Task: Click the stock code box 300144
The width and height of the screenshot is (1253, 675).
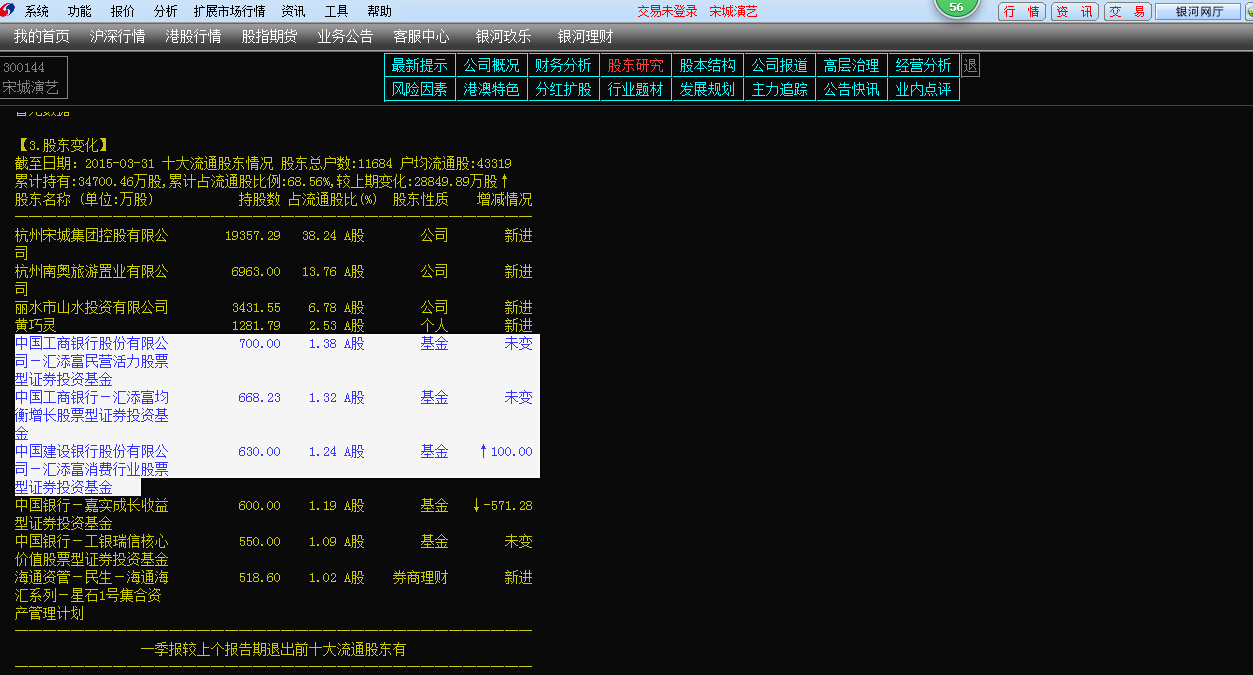Action: [34, 78]
